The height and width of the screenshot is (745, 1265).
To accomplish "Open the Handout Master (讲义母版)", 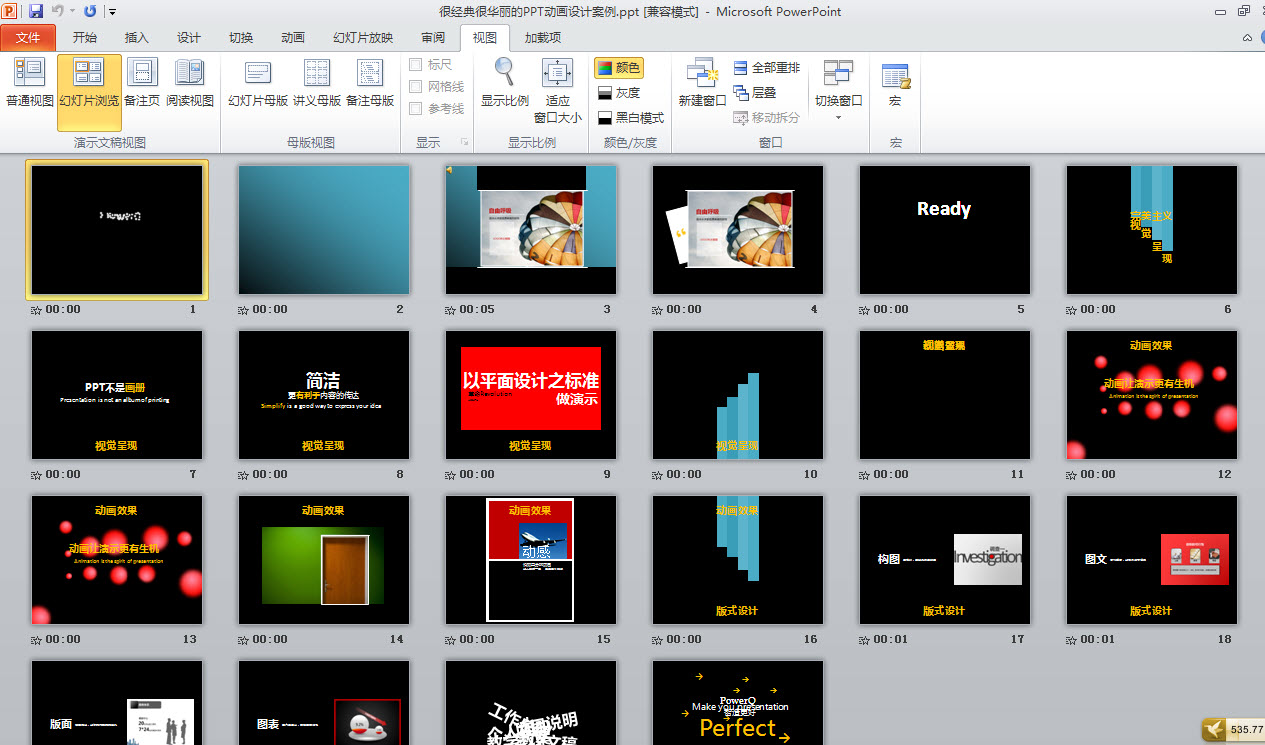I will [316, 83].
